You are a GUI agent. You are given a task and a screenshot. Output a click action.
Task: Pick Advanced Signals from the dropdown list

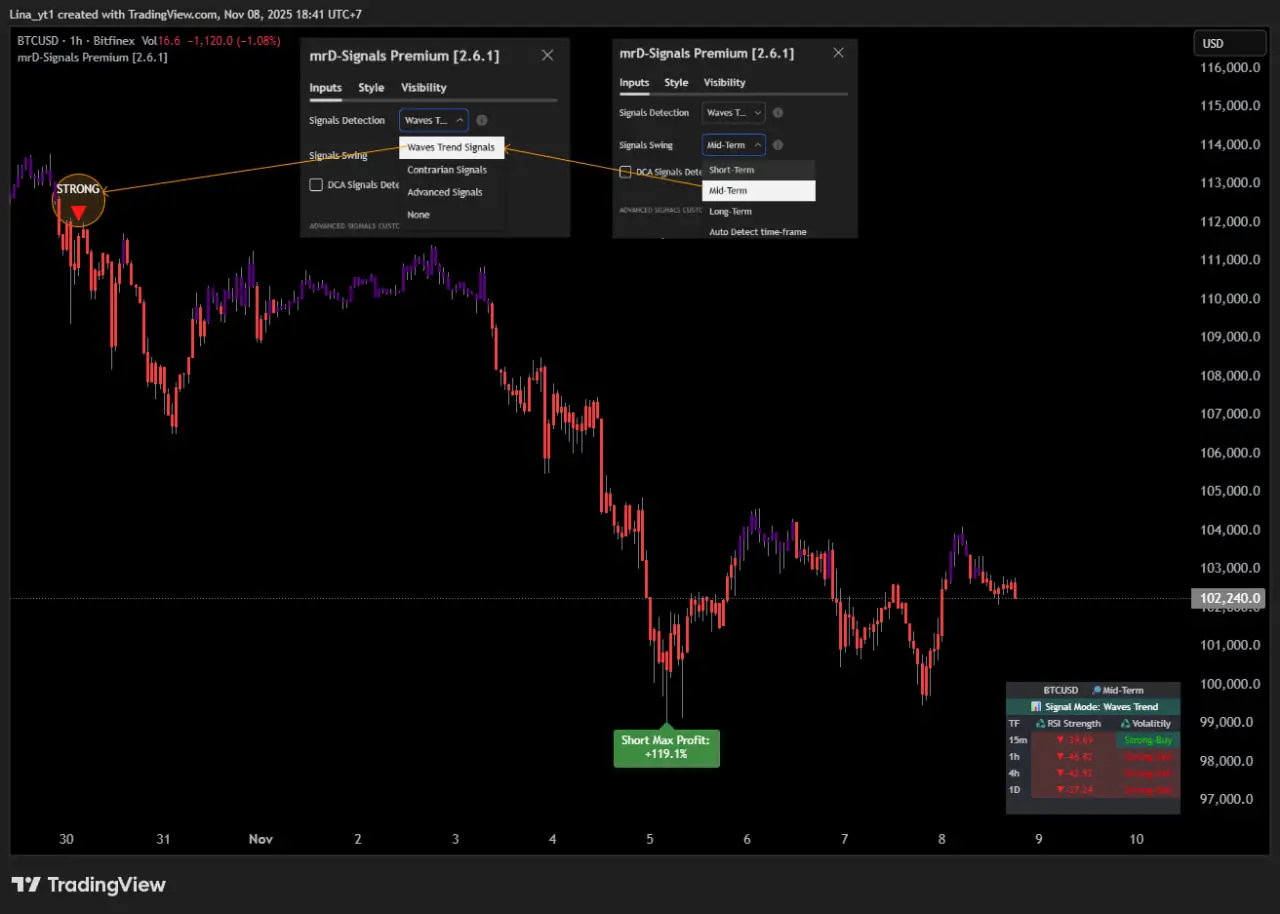445,192
